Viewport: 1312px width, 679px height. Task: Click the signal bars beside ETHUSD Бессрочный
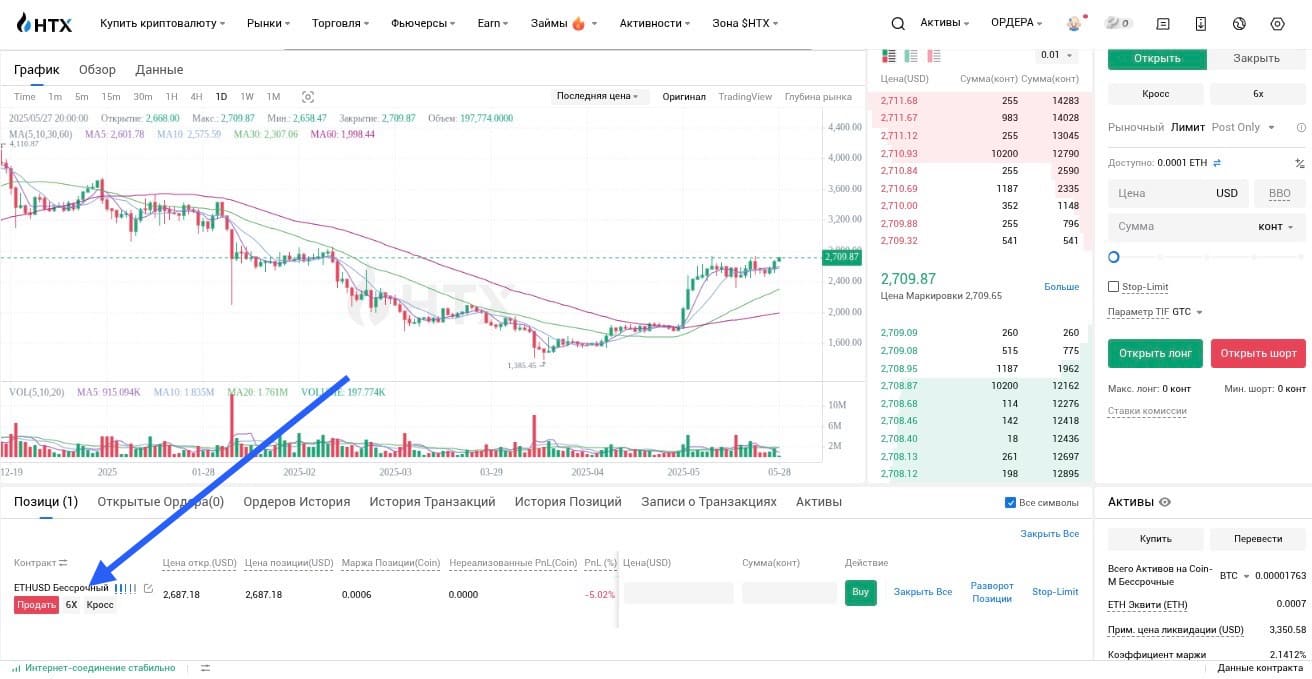point(125,588)
